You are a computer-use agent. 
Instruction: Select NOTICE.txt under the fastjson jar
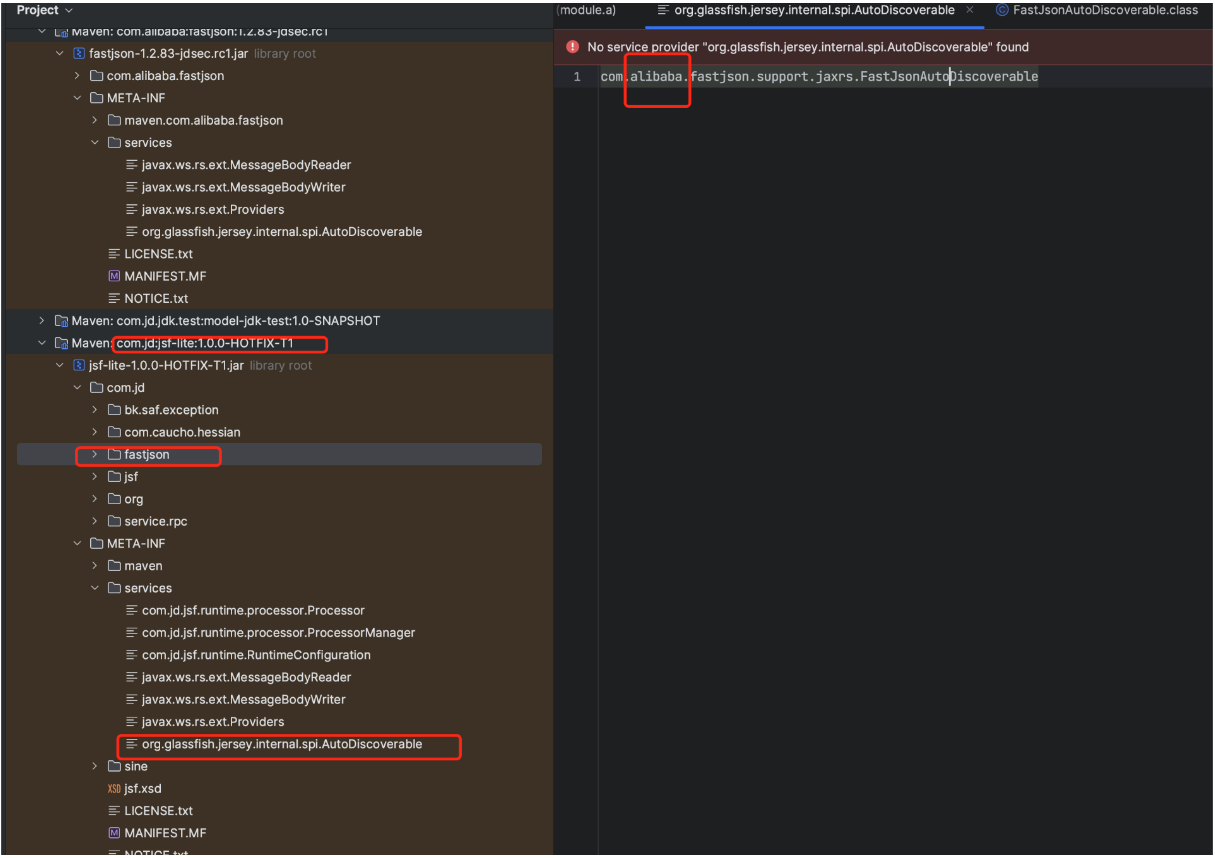(x=156, y=298)
